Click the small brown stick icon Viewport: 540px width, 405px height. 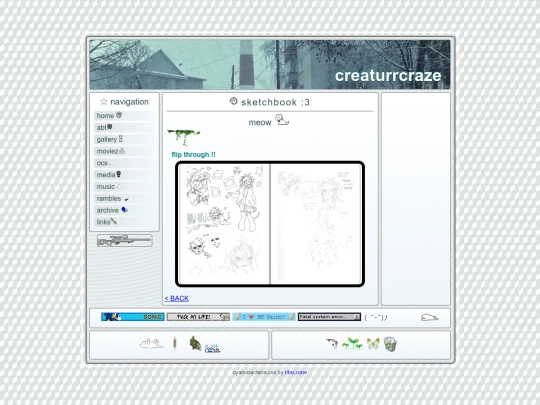click(x=175, y=343)
